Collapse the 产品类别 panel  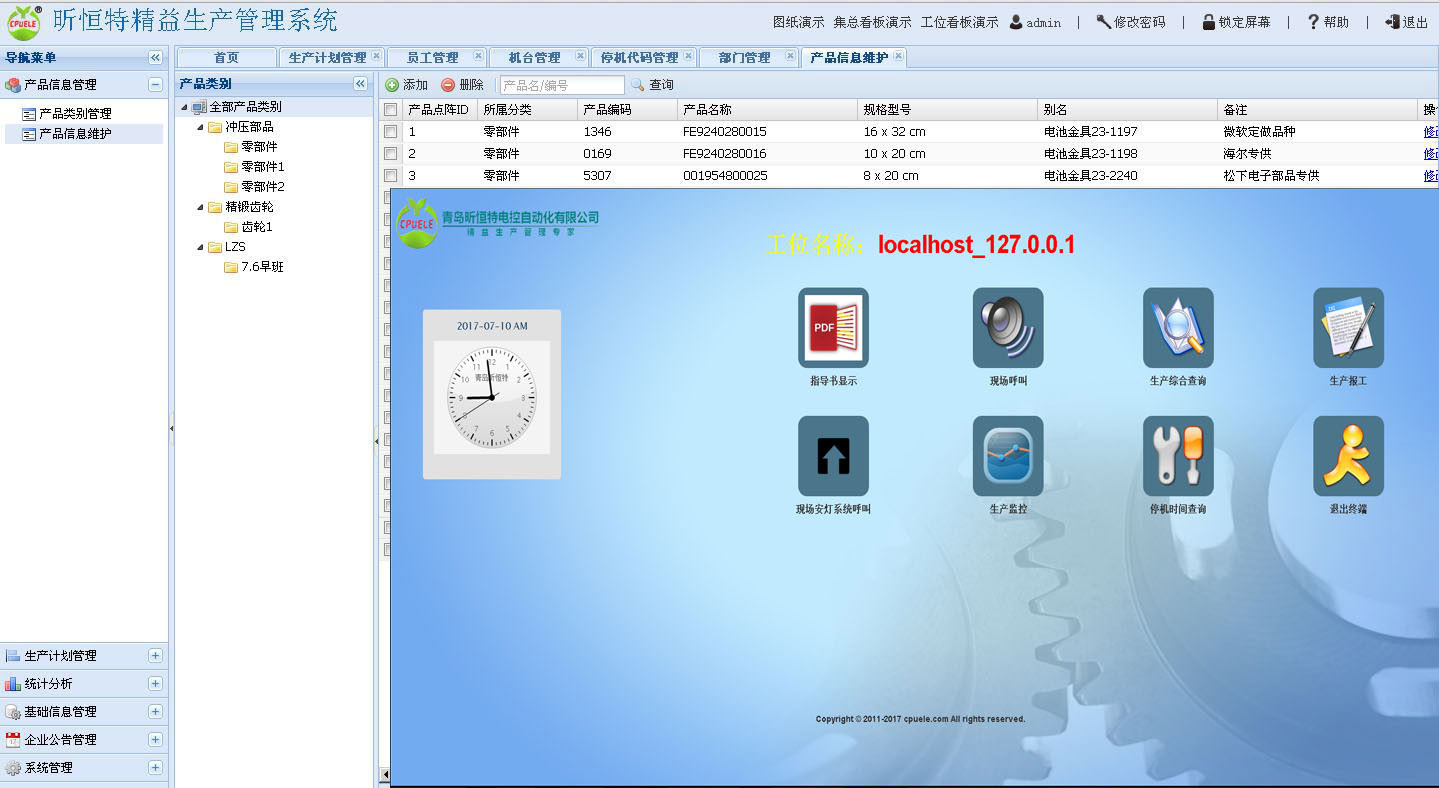pyautogui.click(x=361, y=84)
